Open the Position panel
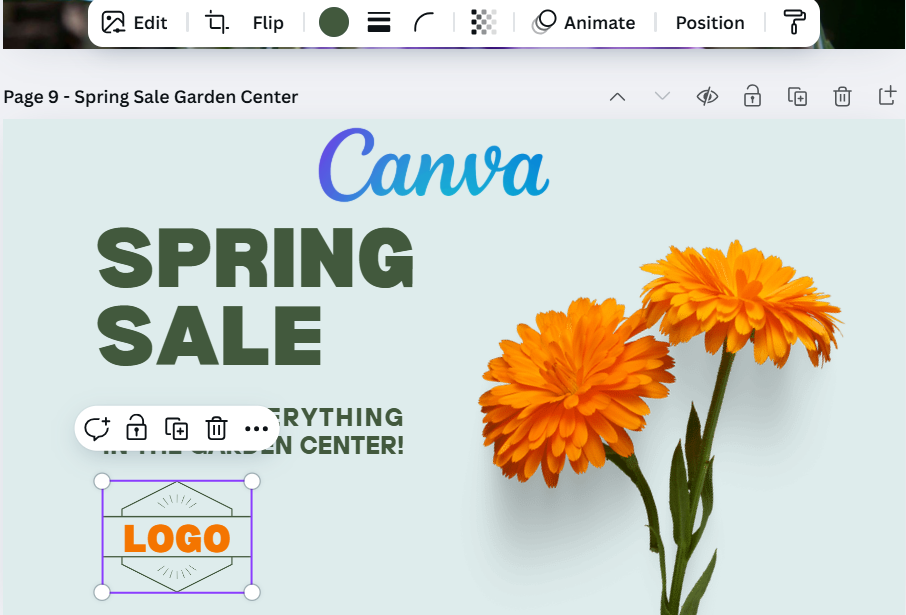The width and height of the screenshot is (906, 615). (710, 22)
